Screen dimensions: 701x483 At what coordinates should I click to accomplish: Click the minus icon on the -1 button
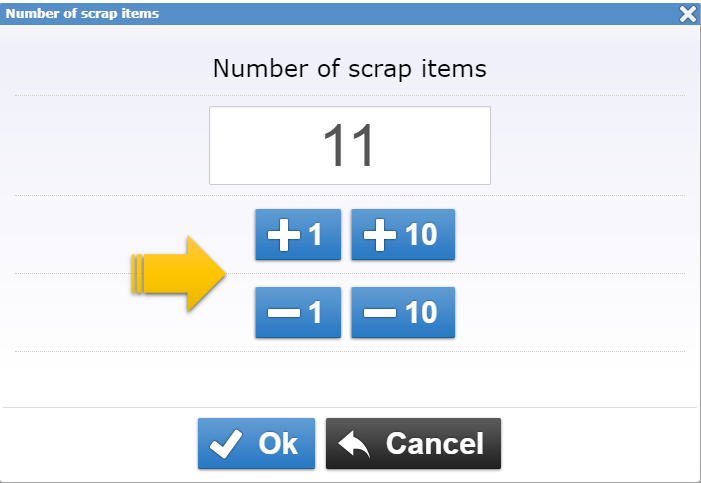click(287, 313)
